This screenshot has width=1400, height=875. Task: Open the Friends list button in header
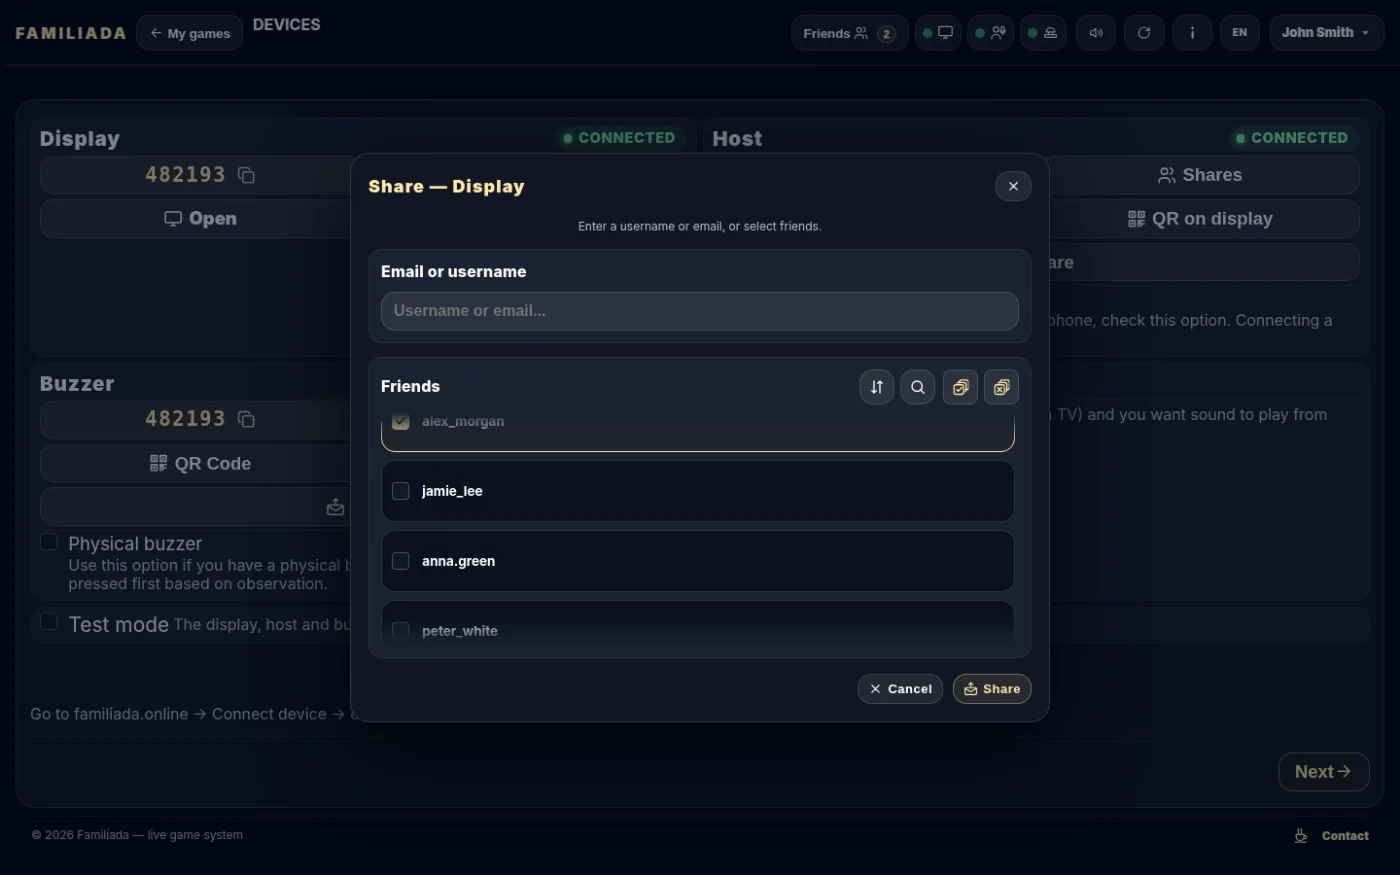click(x=849, y=33)
